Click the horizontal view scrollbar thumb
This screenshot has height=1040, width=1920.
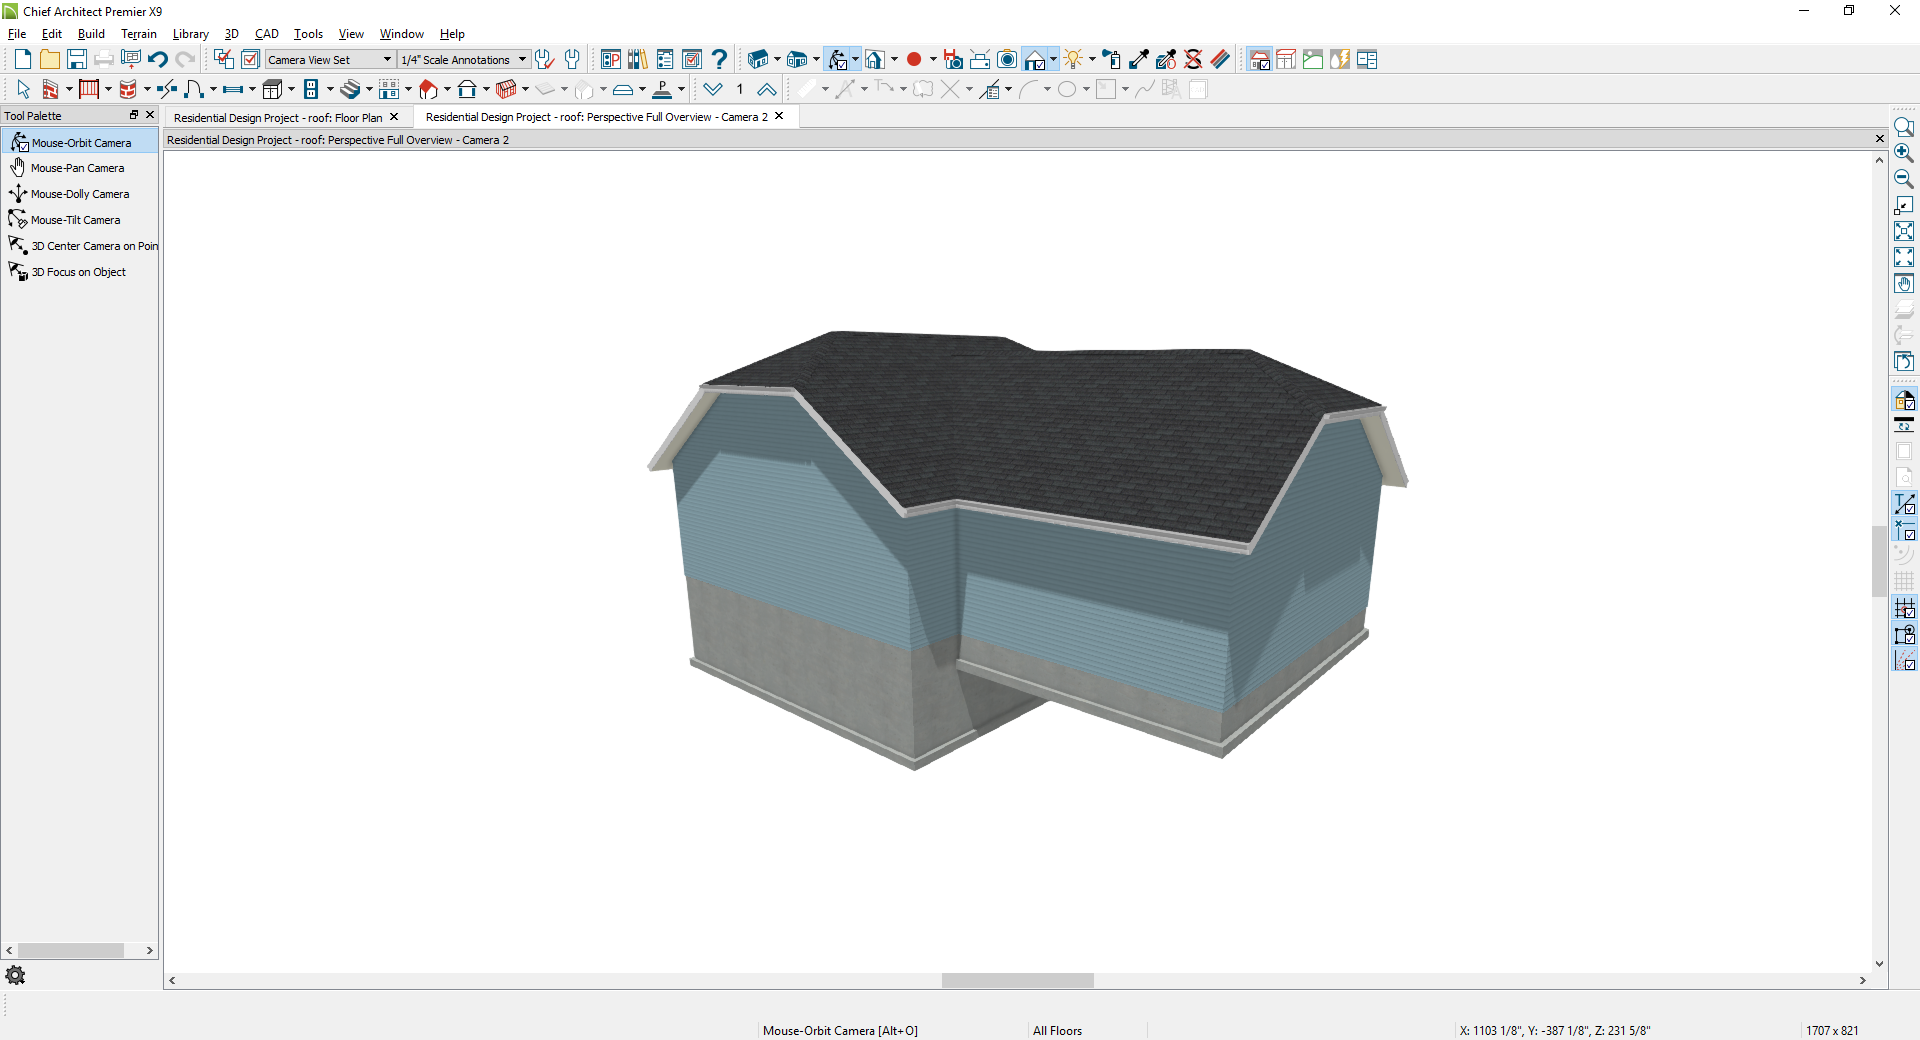point(1017,981)
